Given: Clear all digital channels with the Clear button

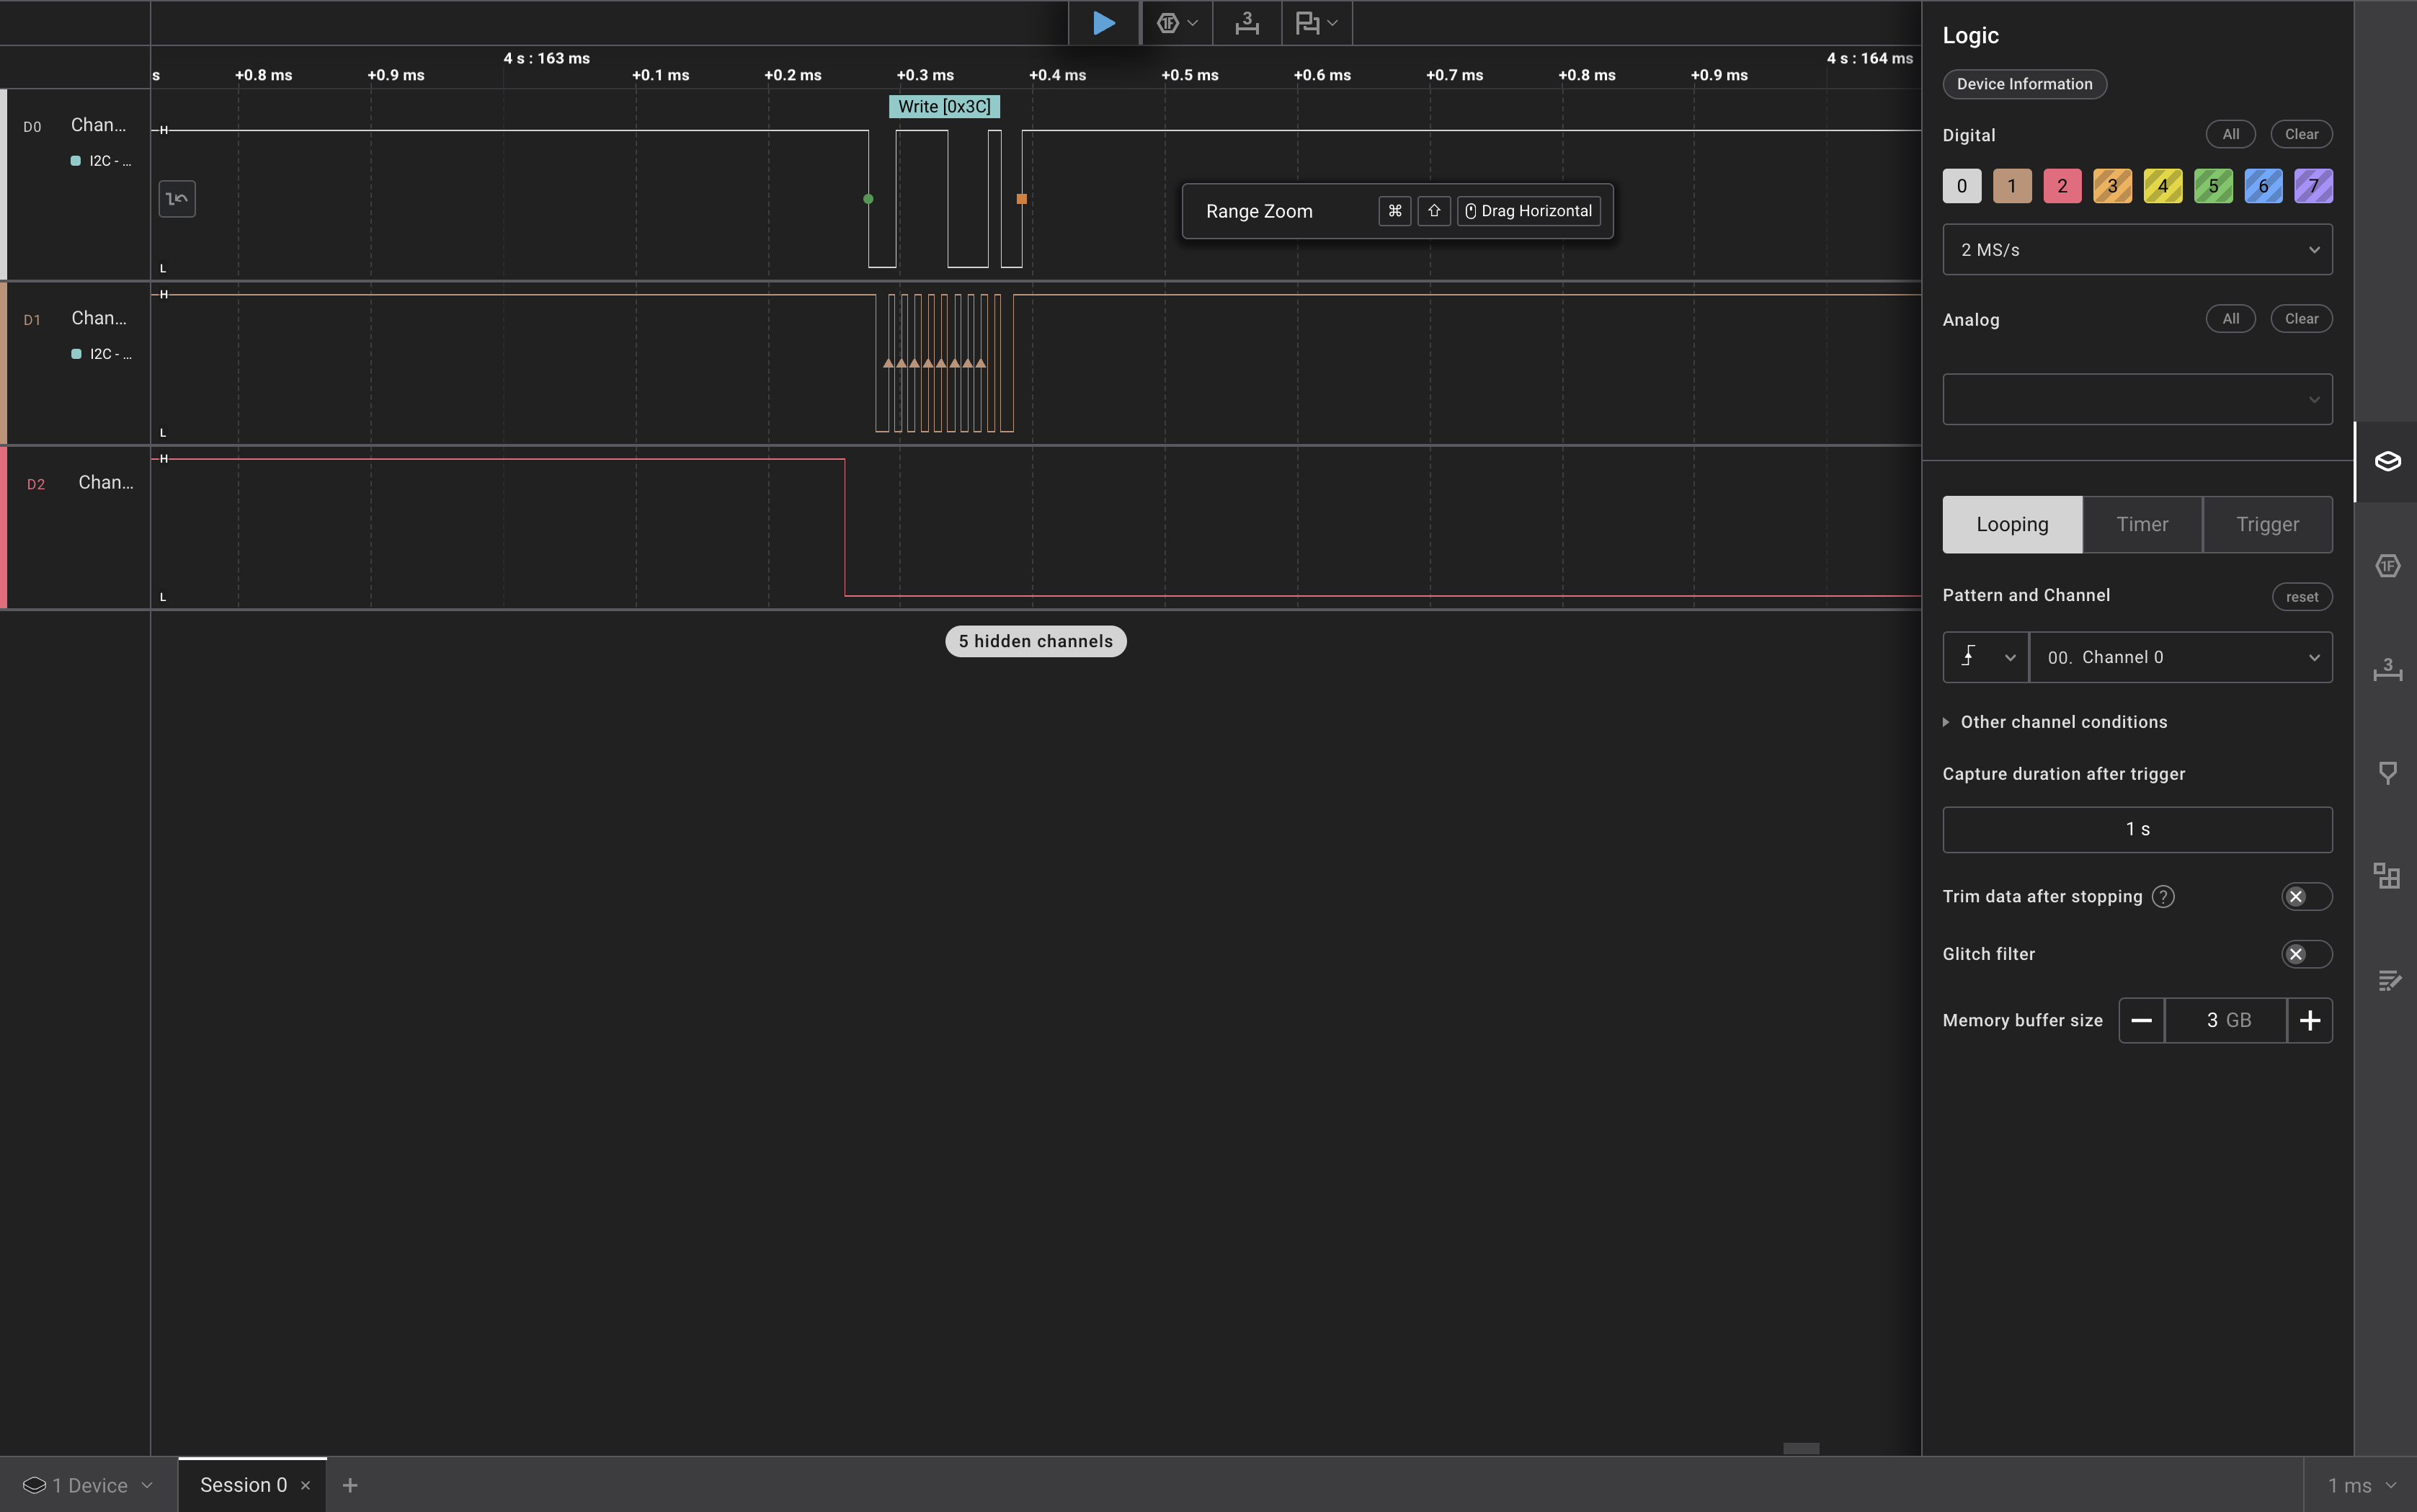Looking at the screenshot, I should (2300, 134).
